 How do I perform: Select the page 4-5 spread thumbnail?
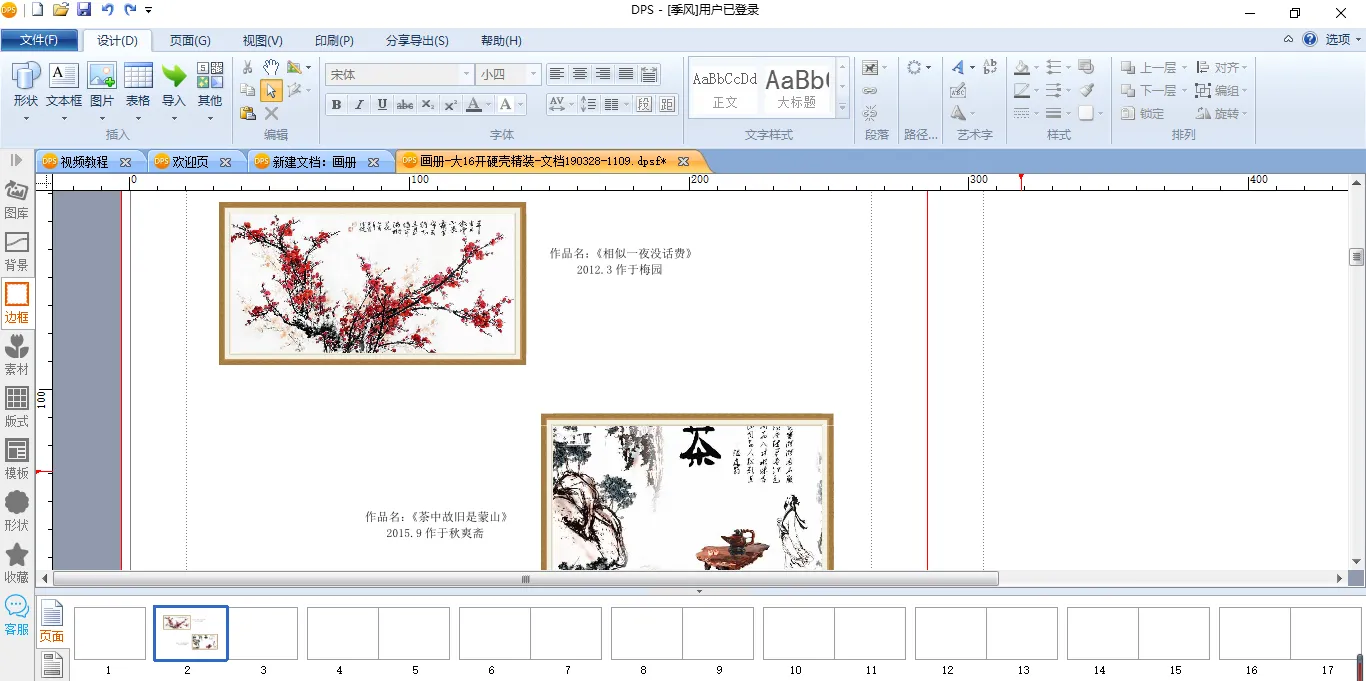coord(377,634)
